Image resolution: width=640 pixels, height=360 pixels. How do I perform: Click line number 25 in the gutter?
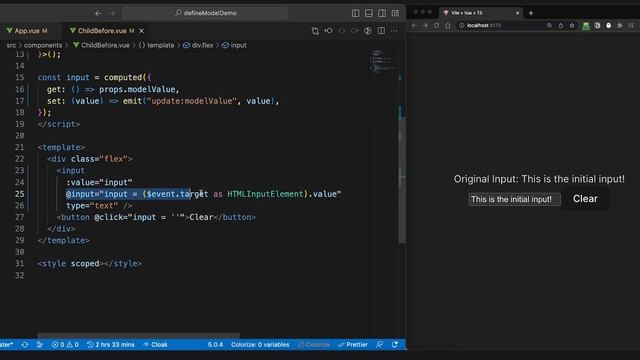(x=20, y=194)
